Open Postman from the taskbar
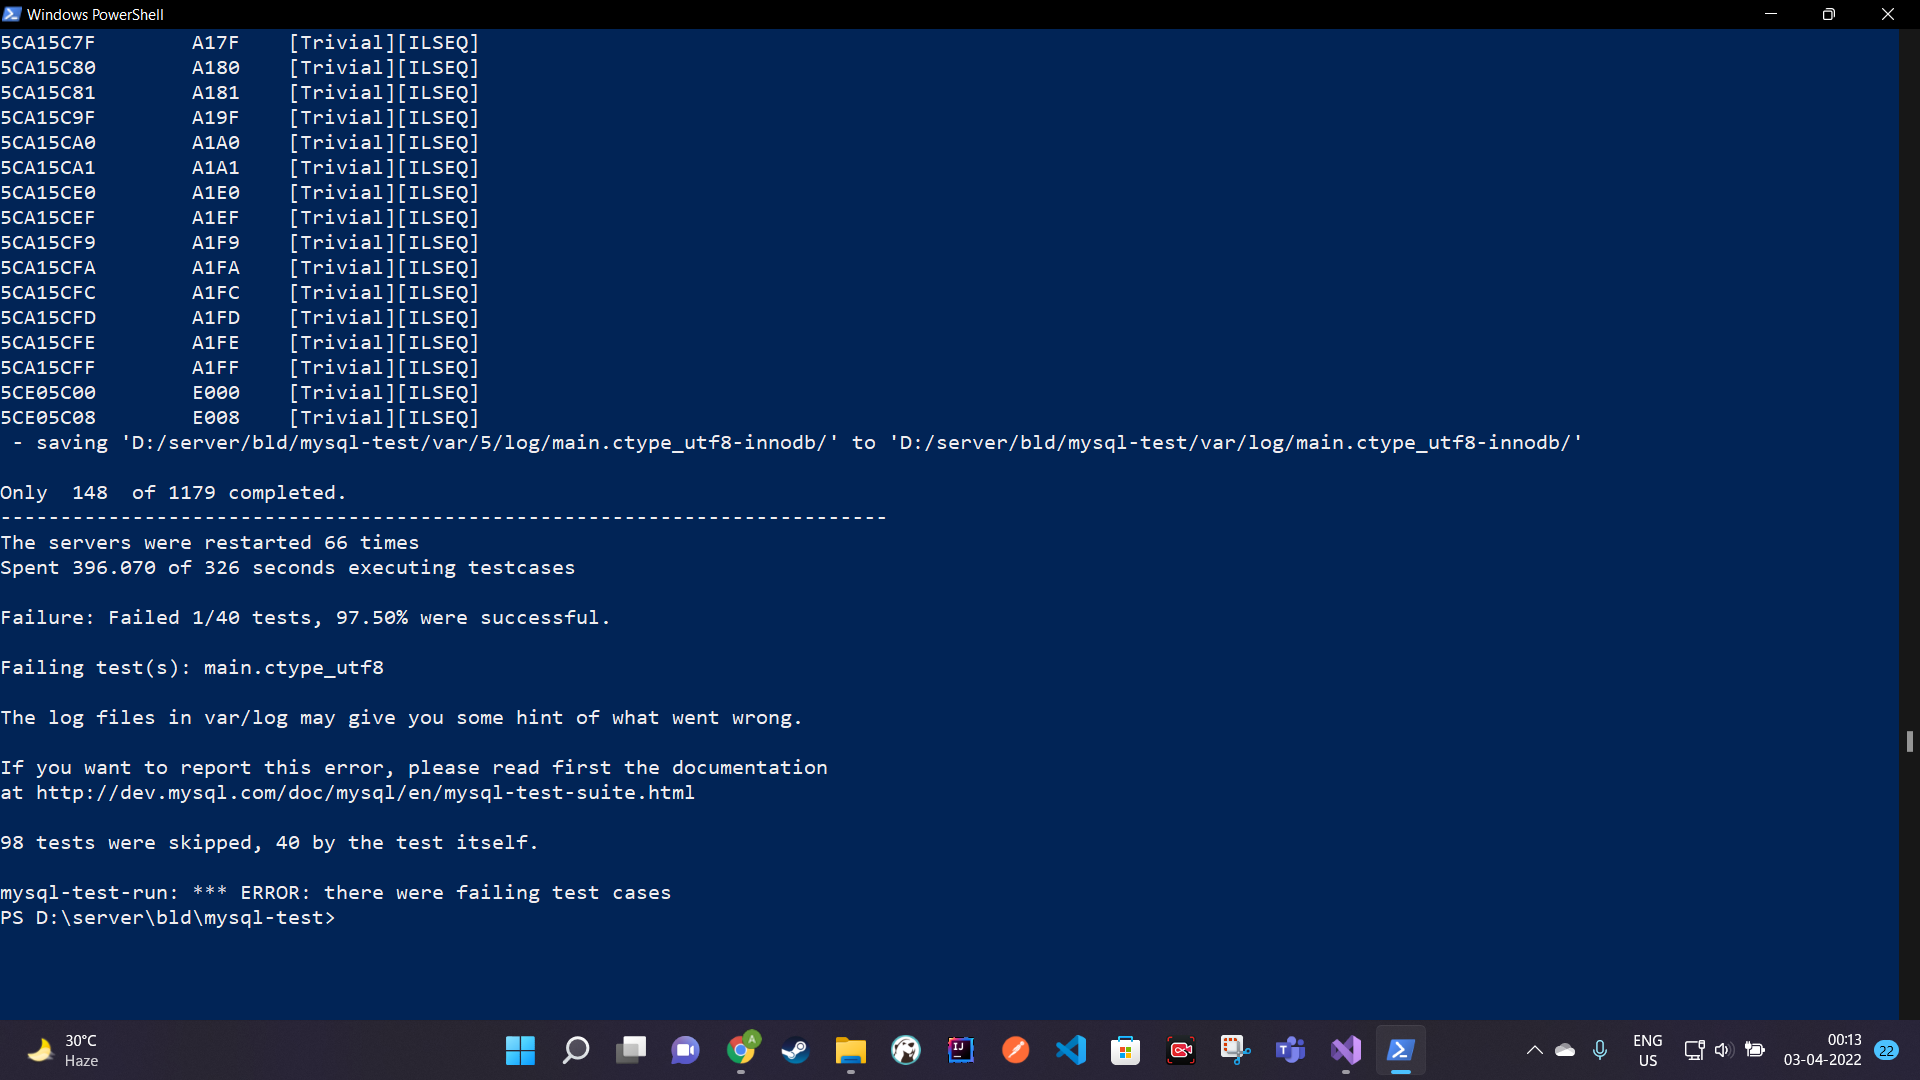Image resolution: width=1920 pixels, height=1080 pixels. pos(1016,1050)
